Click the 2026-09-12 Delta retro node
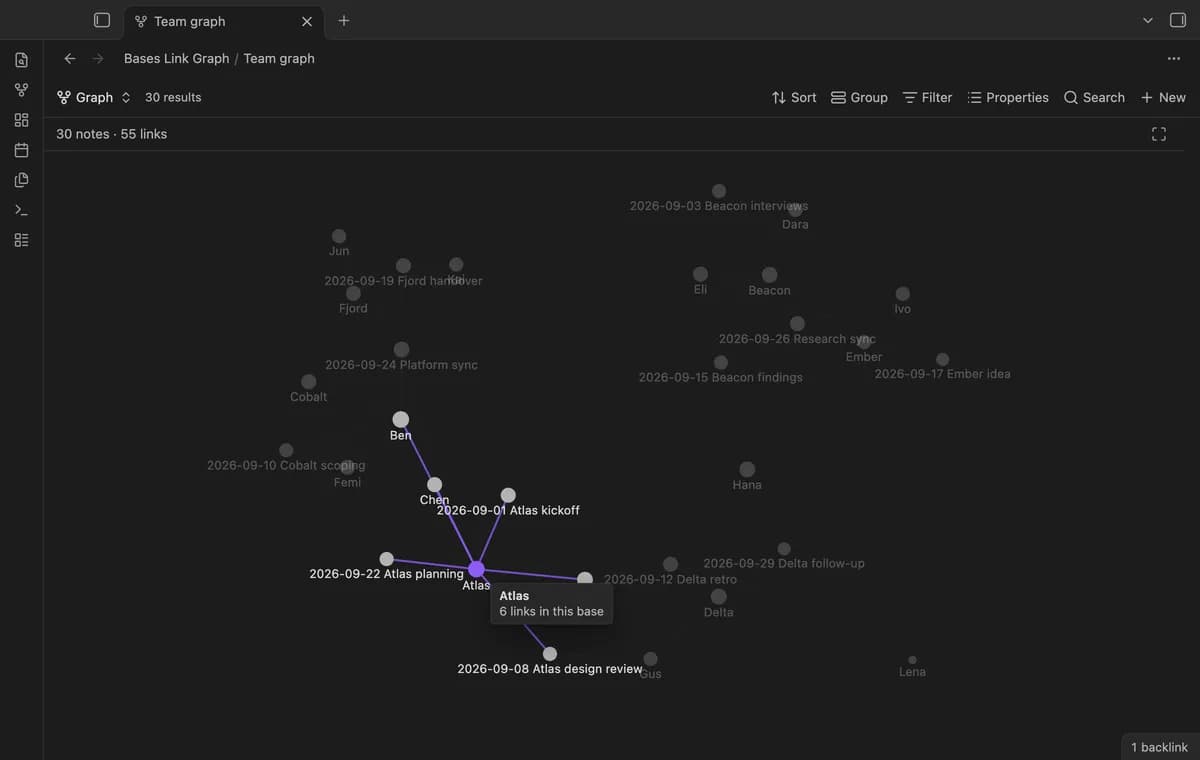 point(670,564)
